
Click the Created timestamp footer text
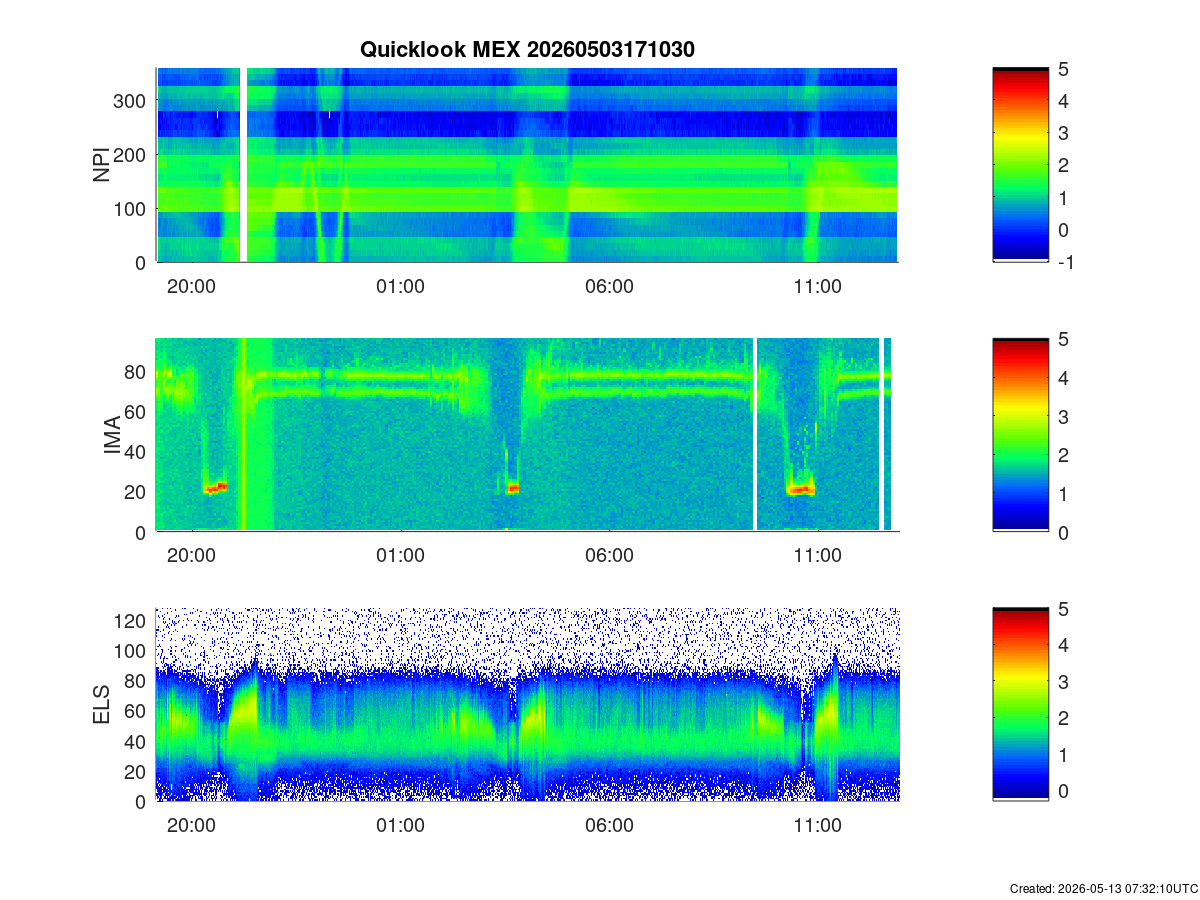[1103, 888]
